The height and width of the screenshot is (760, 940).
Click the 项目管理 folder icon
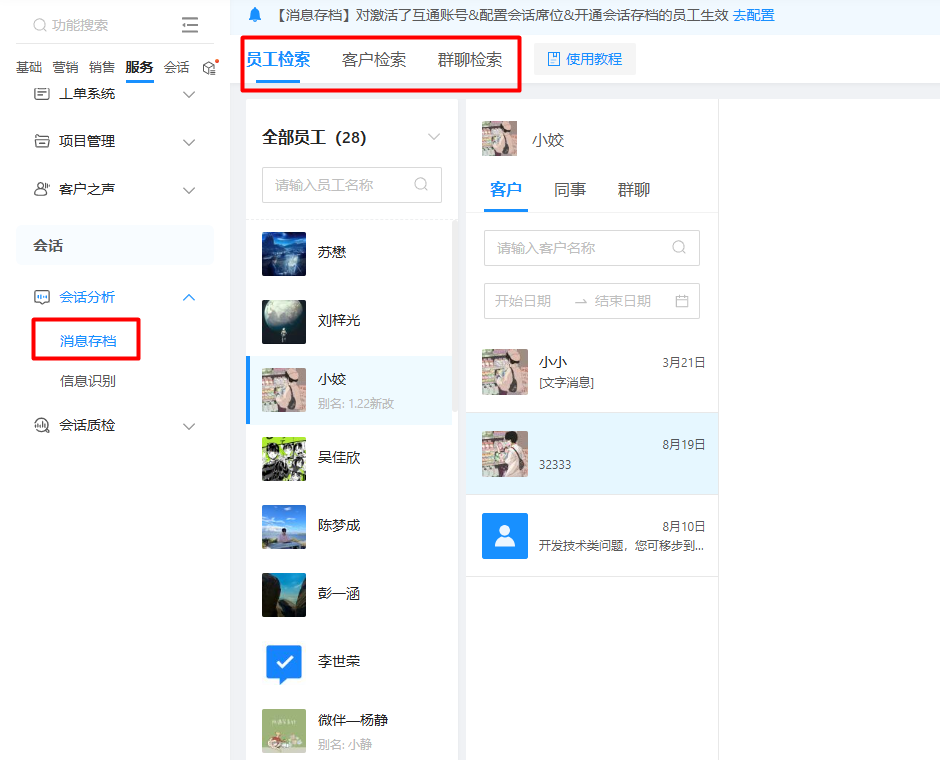41,141
